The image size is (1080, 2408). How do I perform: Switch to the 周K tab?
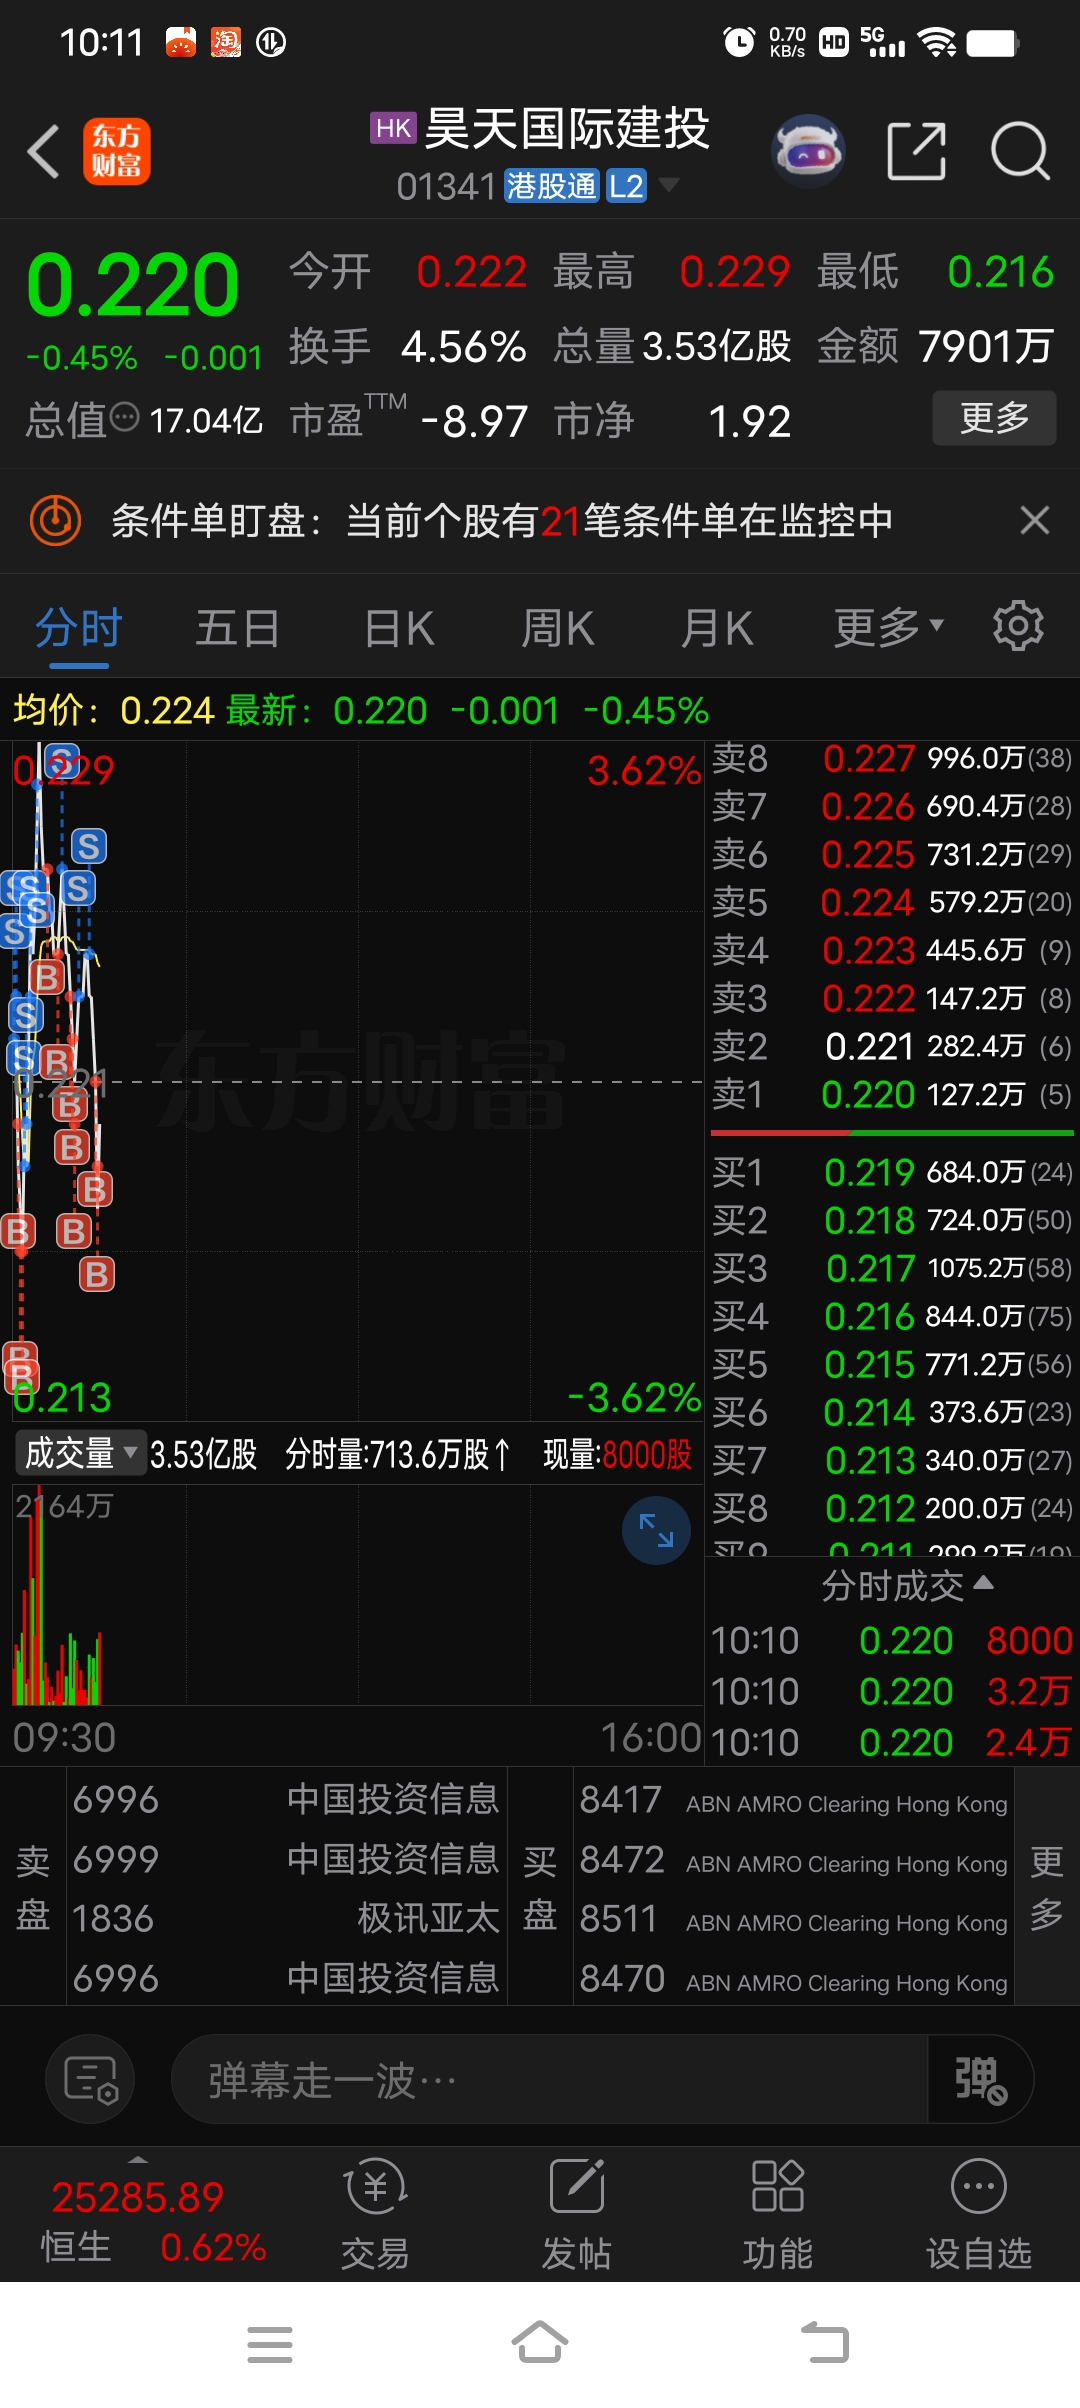[558, 630]
